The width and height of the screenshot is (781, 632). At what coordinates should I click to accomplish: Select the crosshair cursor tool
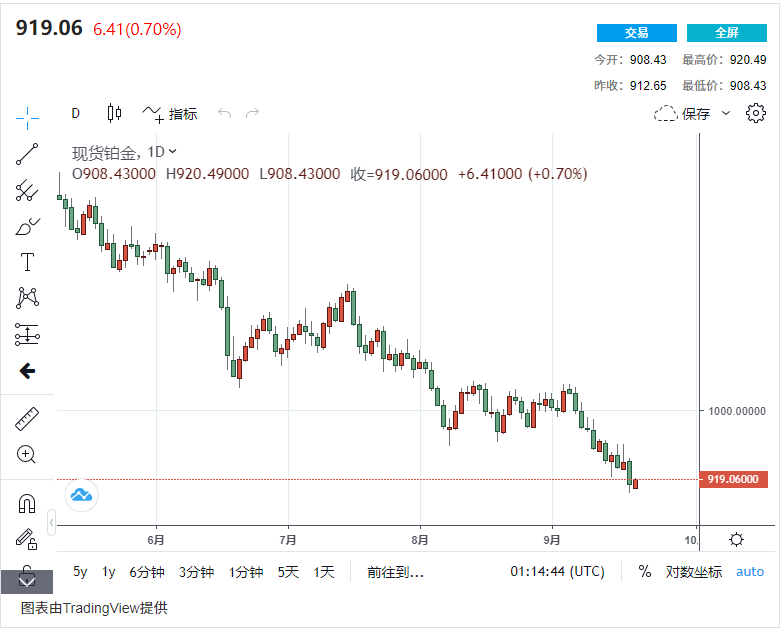click(27, 117)
